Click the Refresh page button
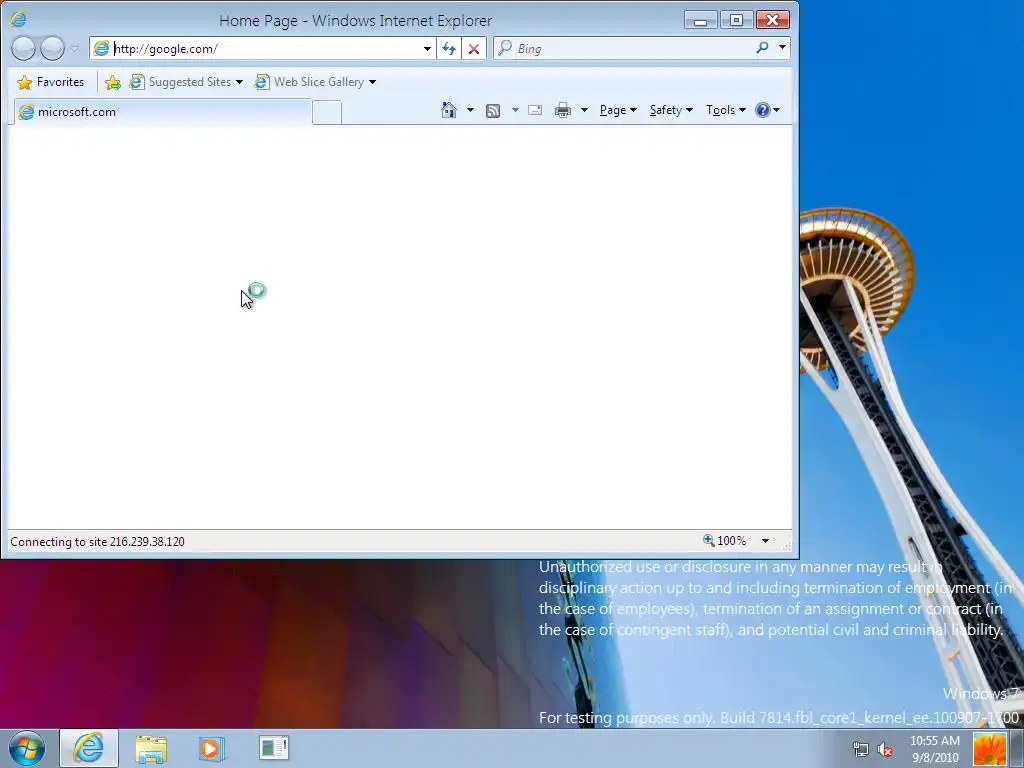The width and height of the screenshot is (1024, 768). click(x=449, y=48)
